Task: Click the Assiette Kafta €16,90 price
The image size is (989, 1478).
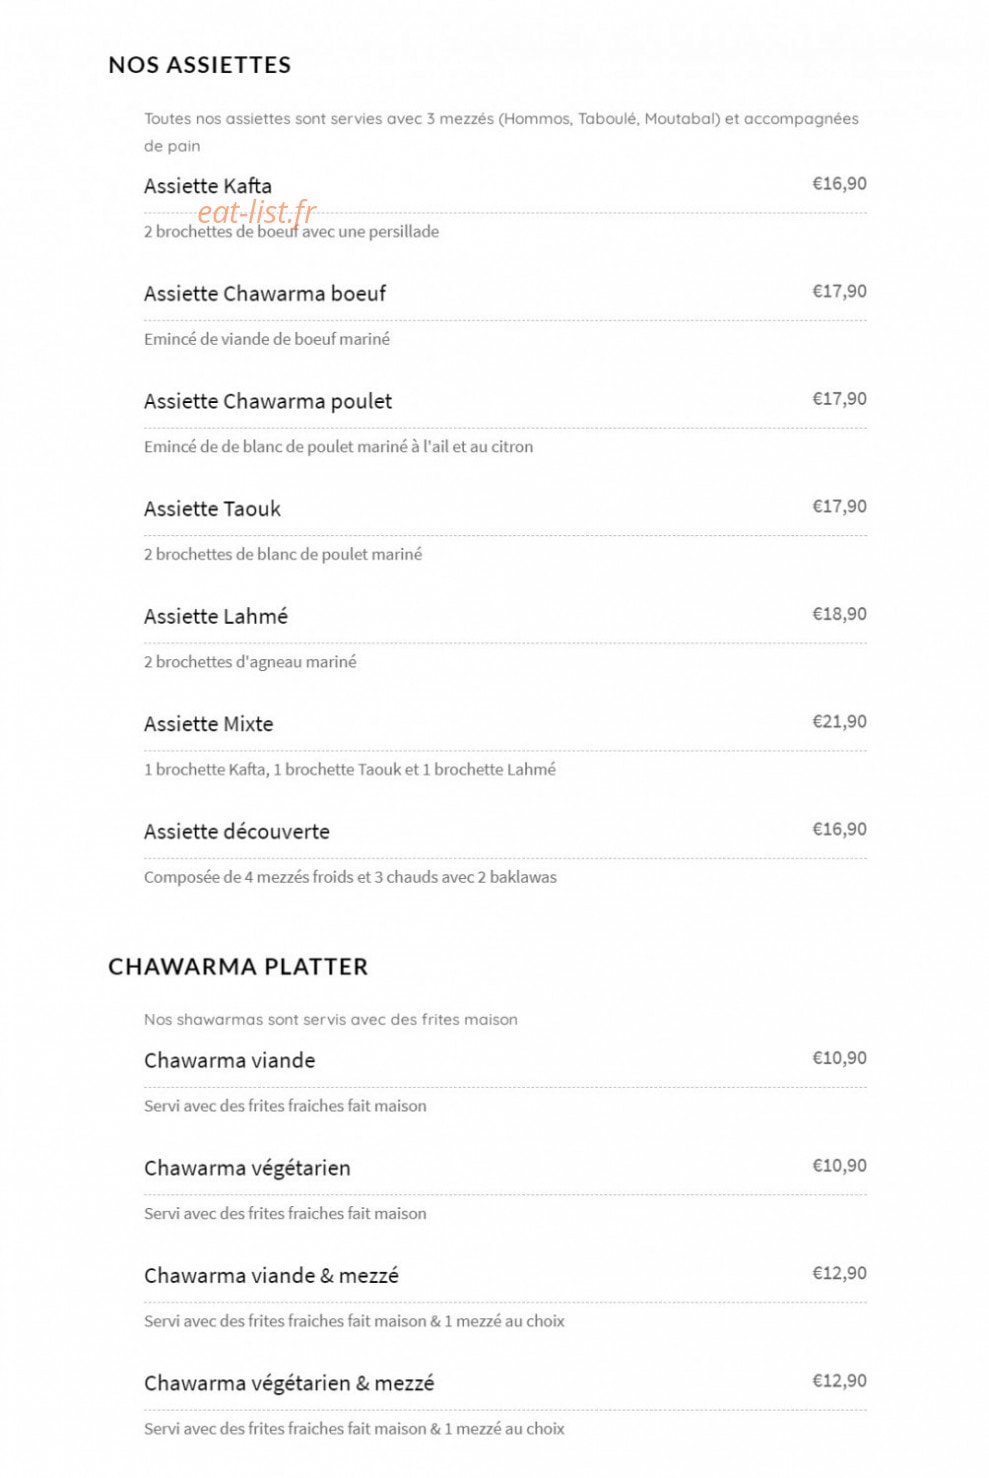Action: coord(839,184)
